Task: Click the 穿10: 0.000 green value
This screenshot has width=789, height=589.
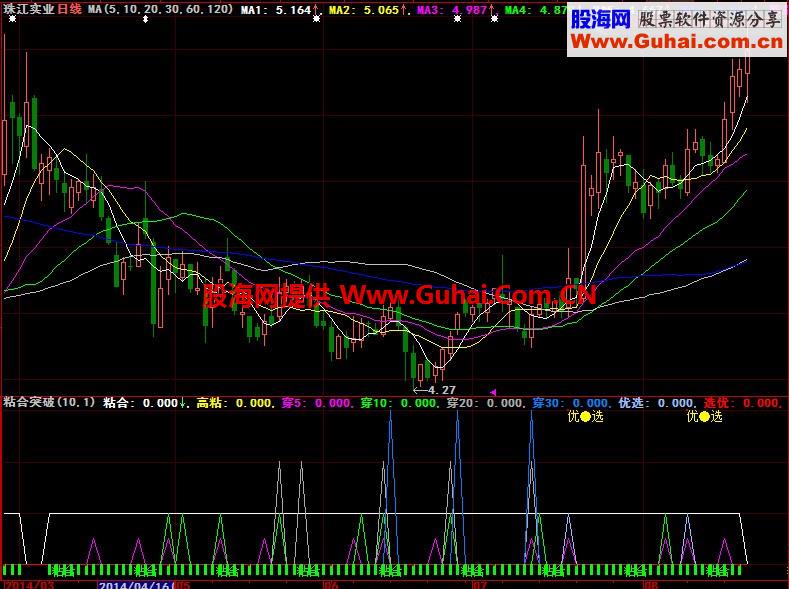Action: pyautogui.click(x=398, y=403)
